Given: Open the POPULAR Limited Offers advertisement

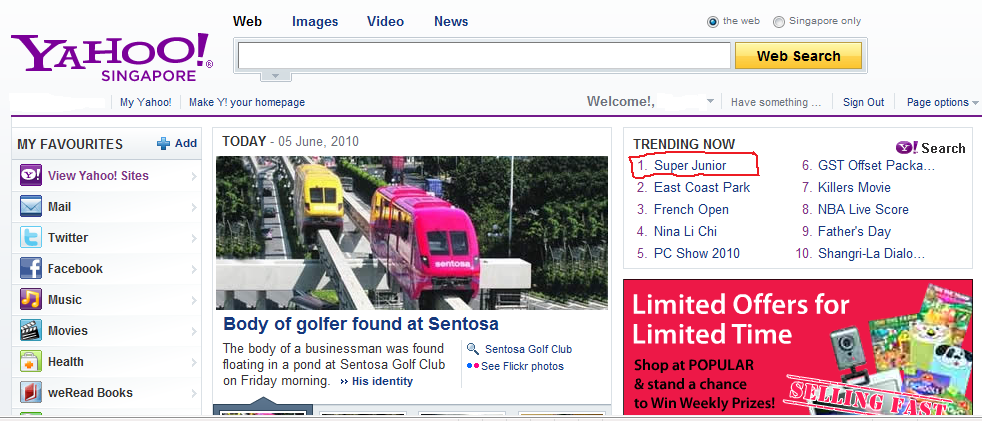Looking at the screenshot, I should point(798,346).
